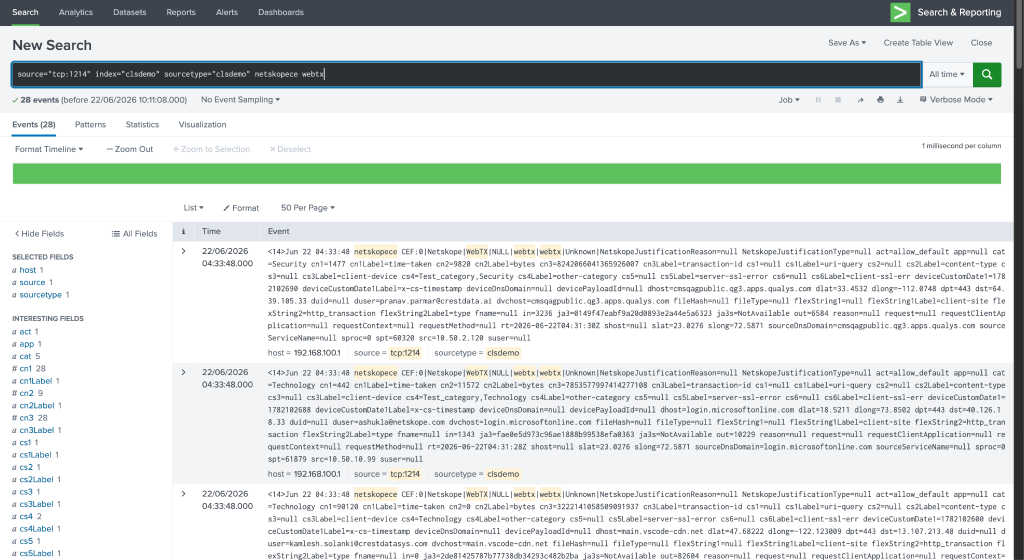Open the Search nav tab
Viewport: 1024px width, 560px height.
tap(25, 12)
